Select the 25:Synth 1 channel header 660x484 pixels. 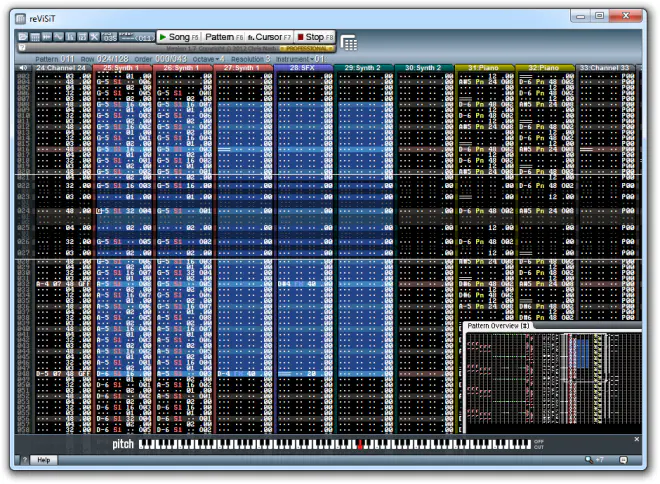click(x=122, y=68)
